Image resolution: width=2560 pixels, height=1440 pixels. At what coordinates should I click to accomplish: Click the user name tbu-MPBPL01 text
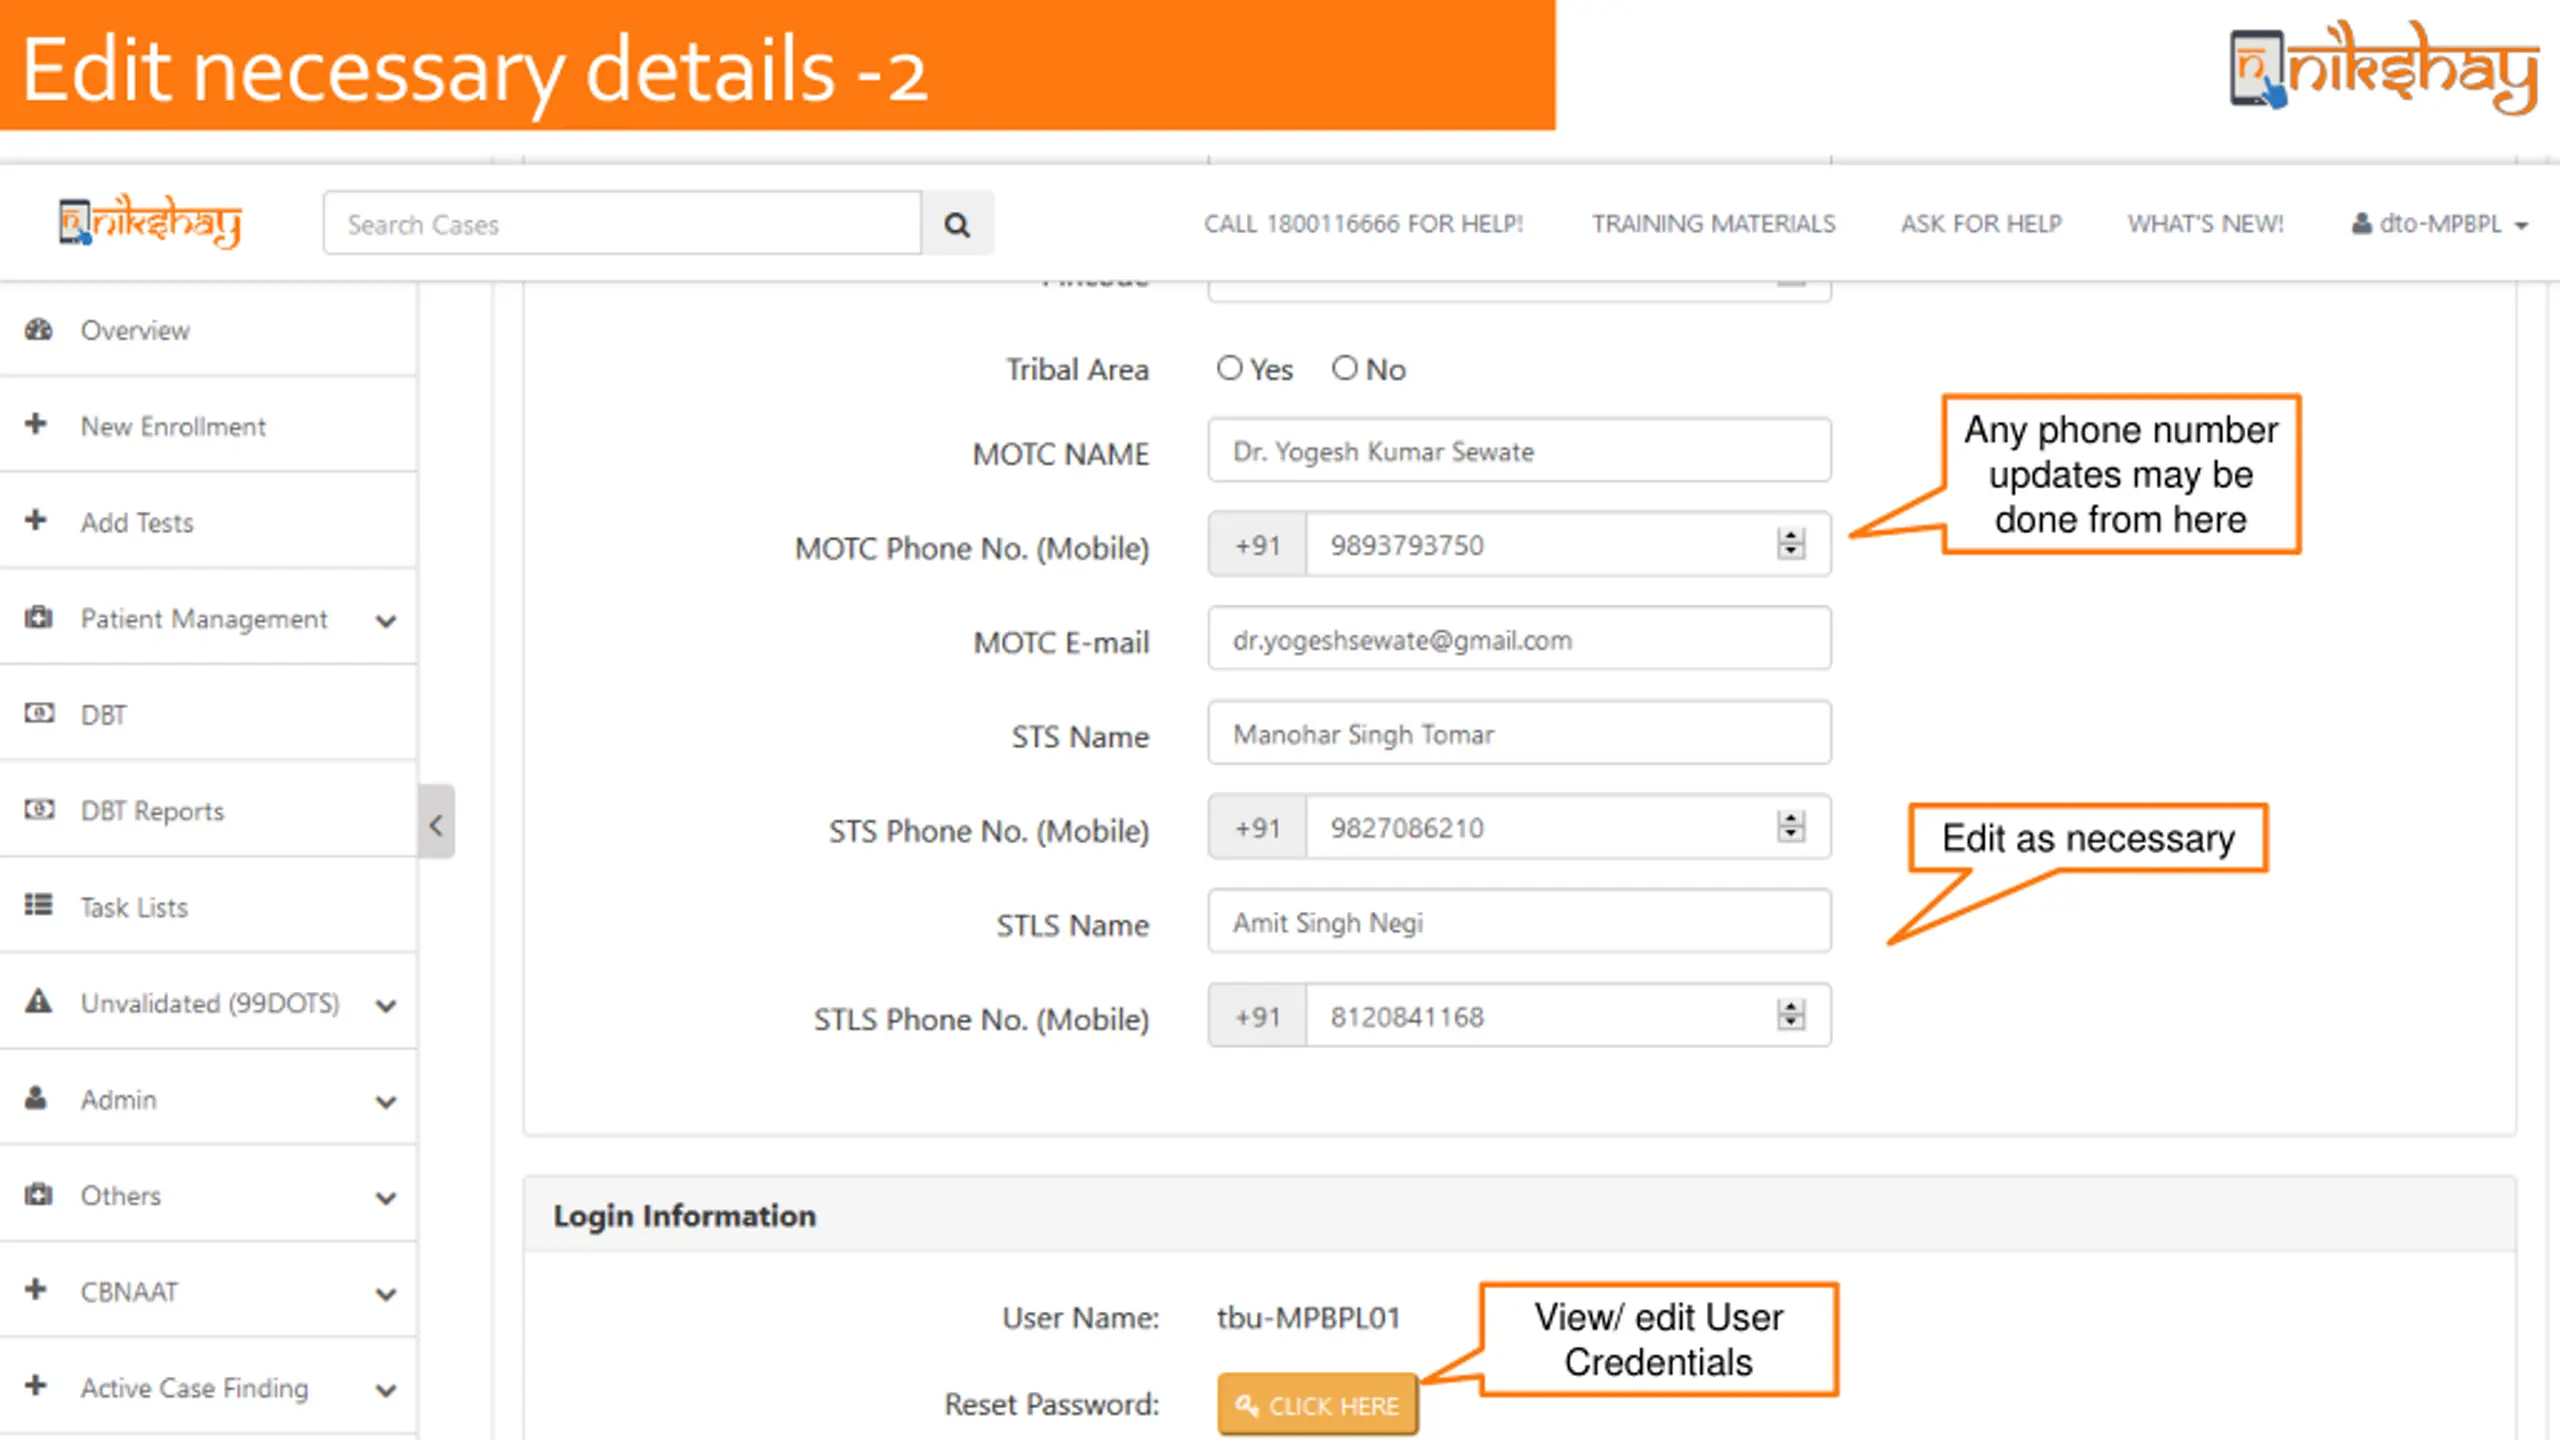pos(1308,1318)
